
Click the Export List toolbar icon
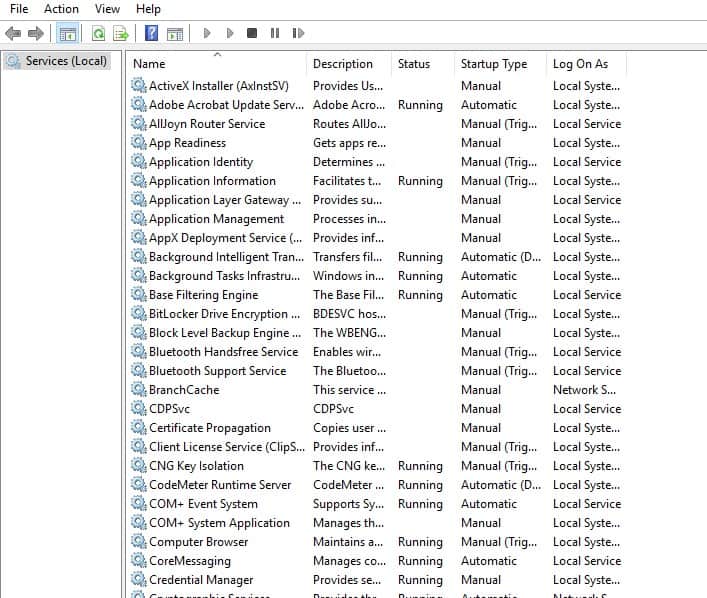click(x=120, y=33)
